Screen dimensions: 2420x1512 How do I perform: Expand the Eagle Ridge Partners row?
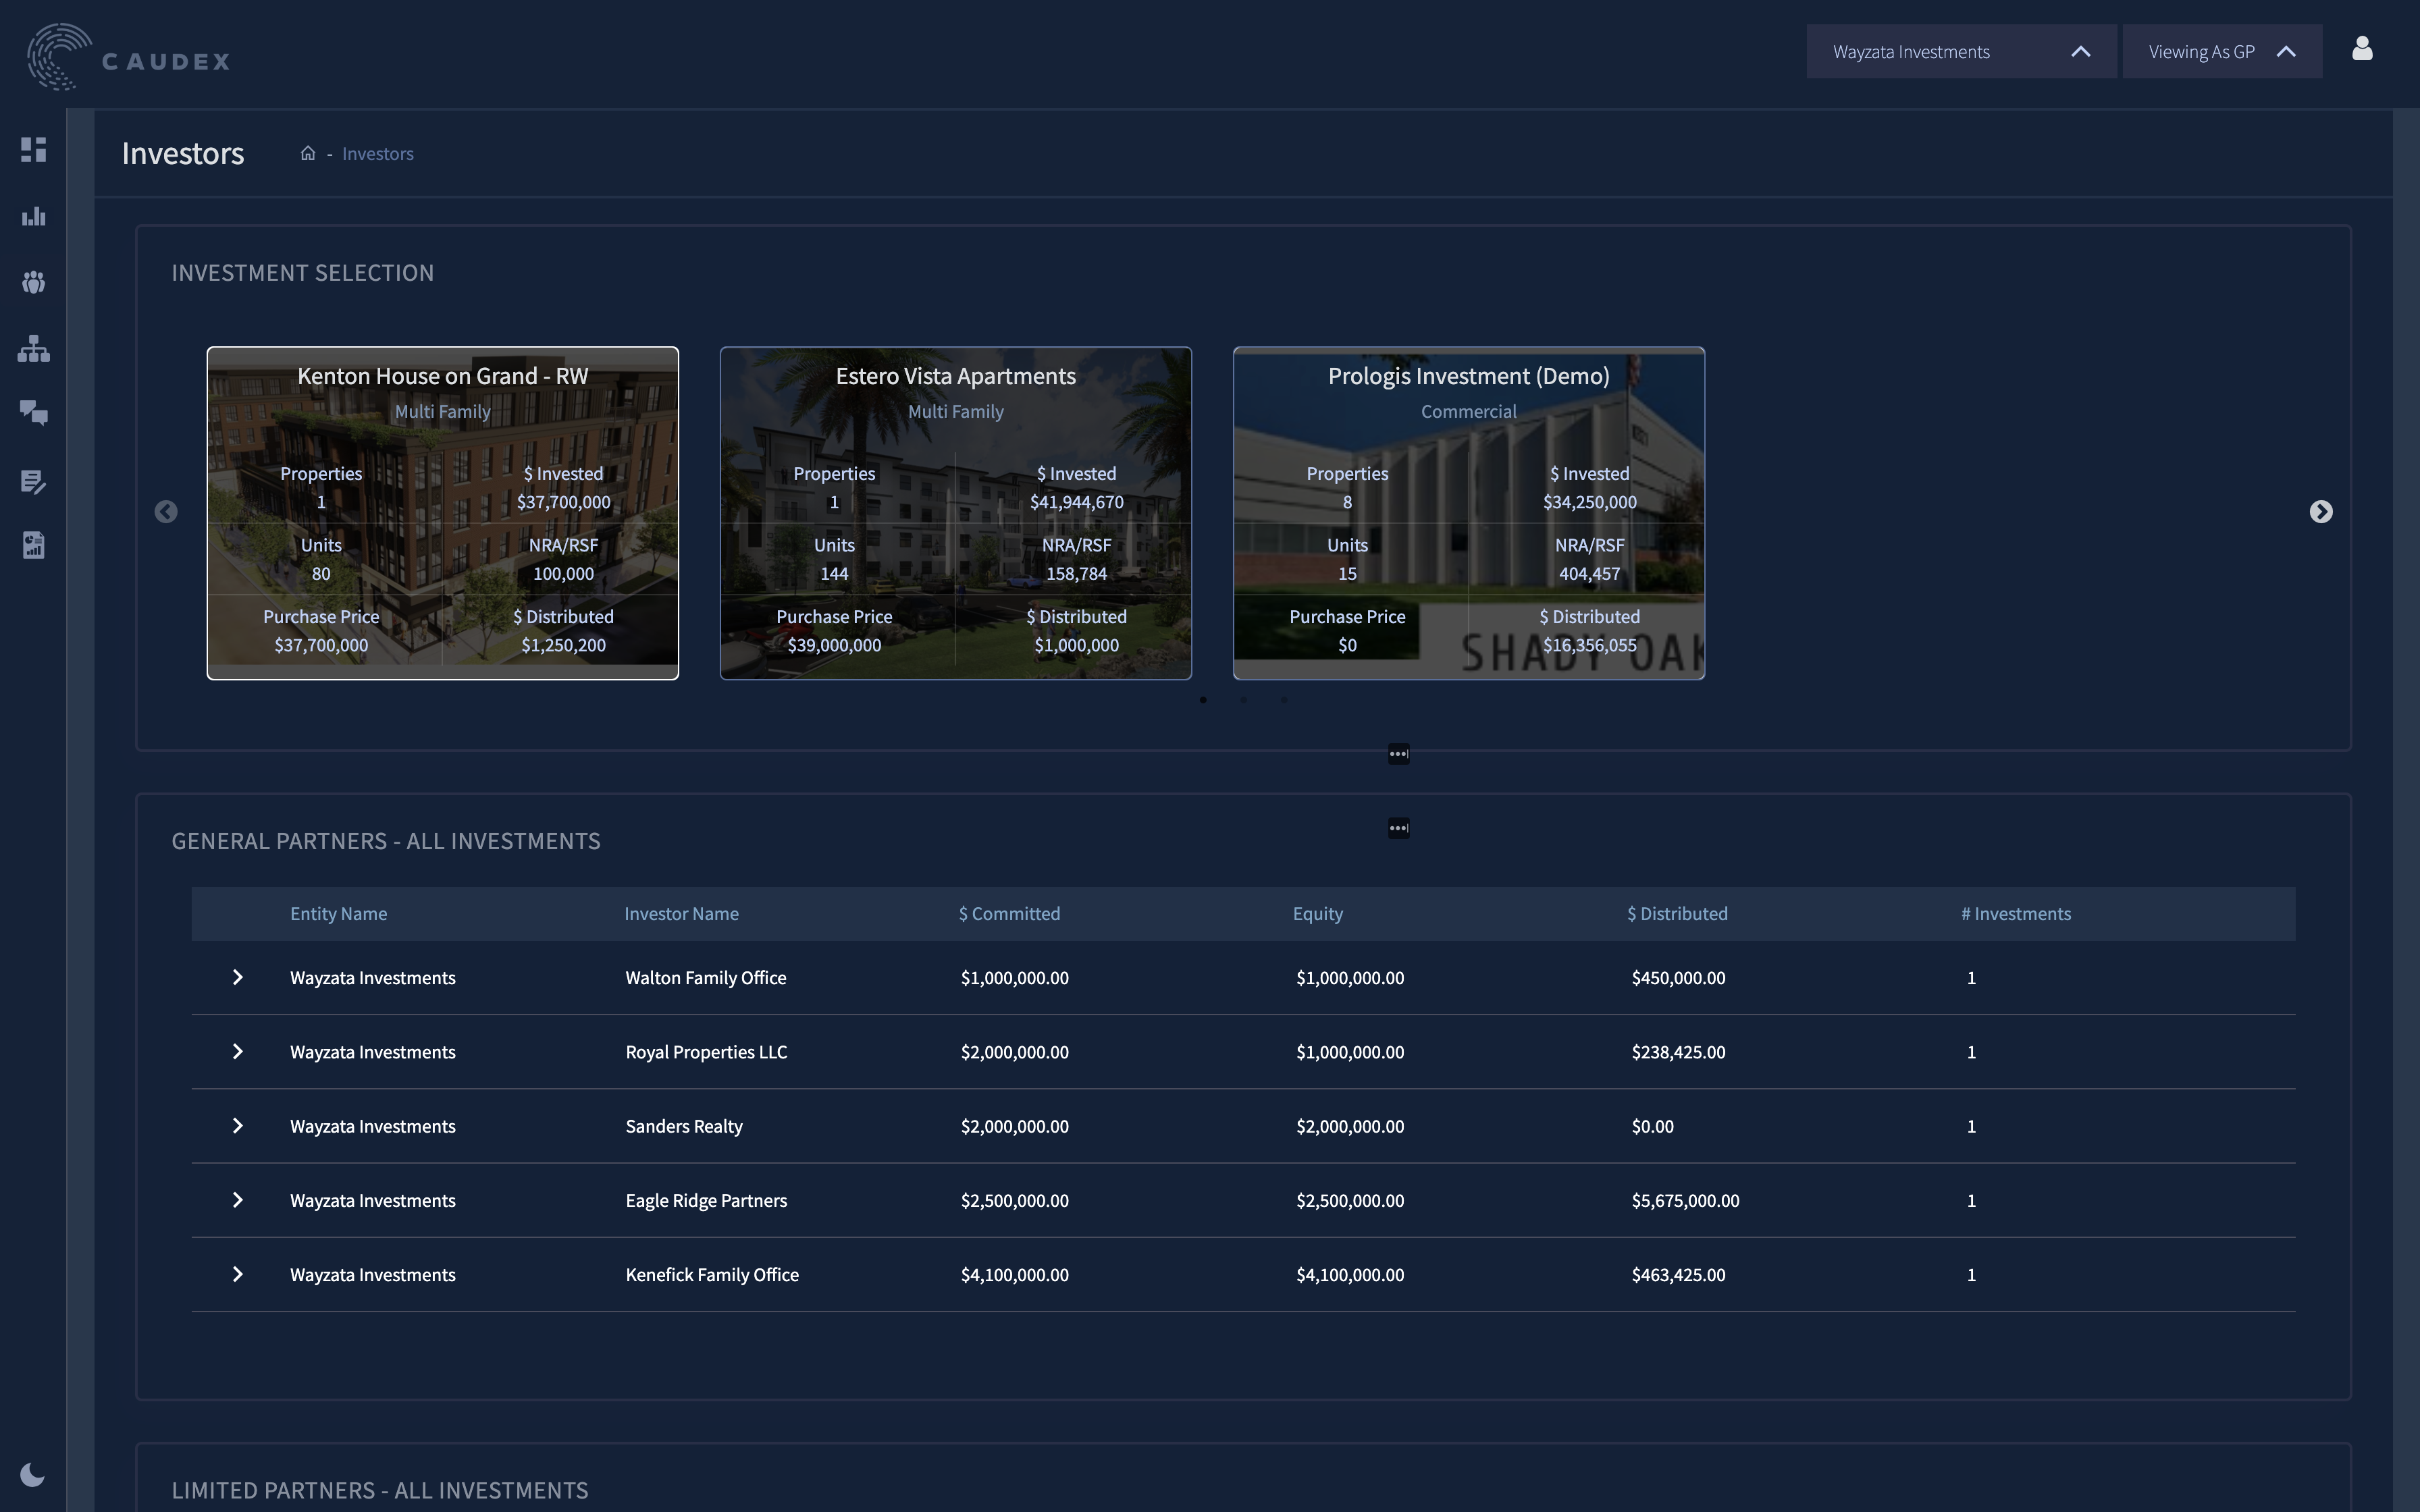[237, 1200]
